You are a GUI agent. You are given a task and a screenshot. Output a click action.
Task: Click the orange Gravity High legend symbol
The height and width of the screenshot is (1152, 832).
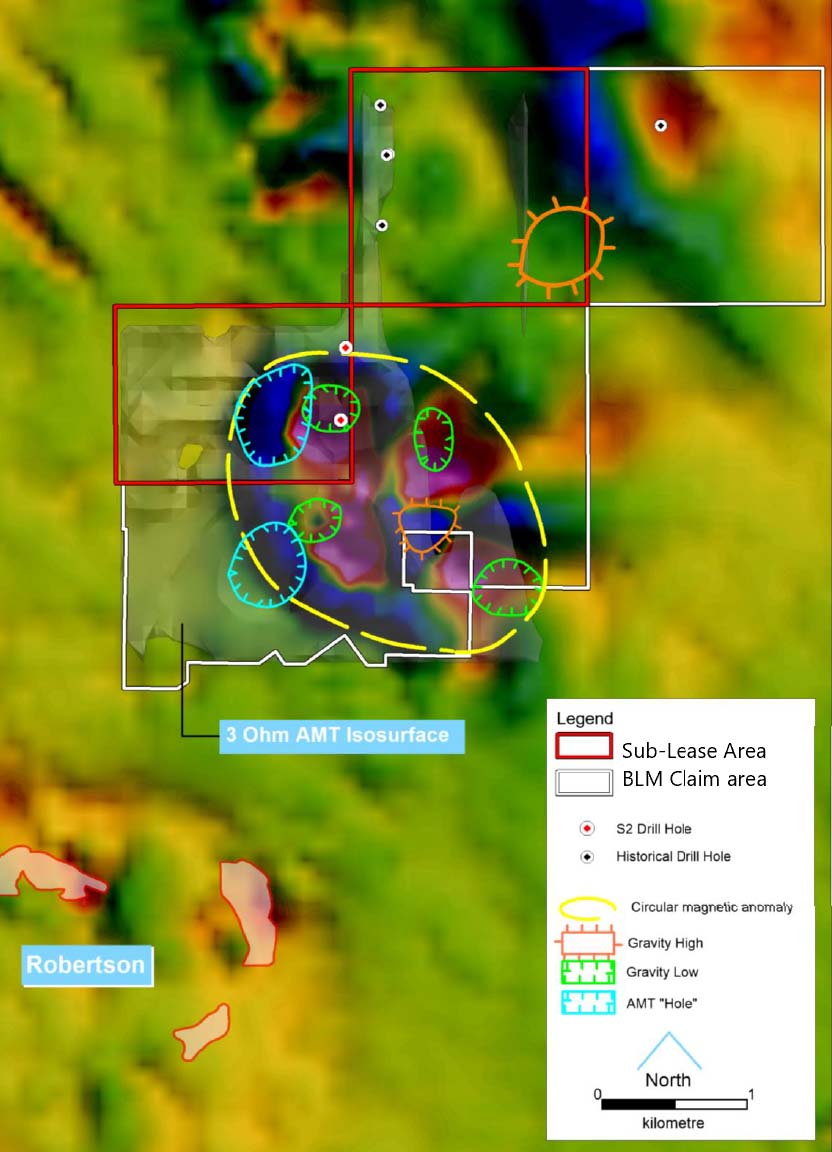(x=588, y=943)
